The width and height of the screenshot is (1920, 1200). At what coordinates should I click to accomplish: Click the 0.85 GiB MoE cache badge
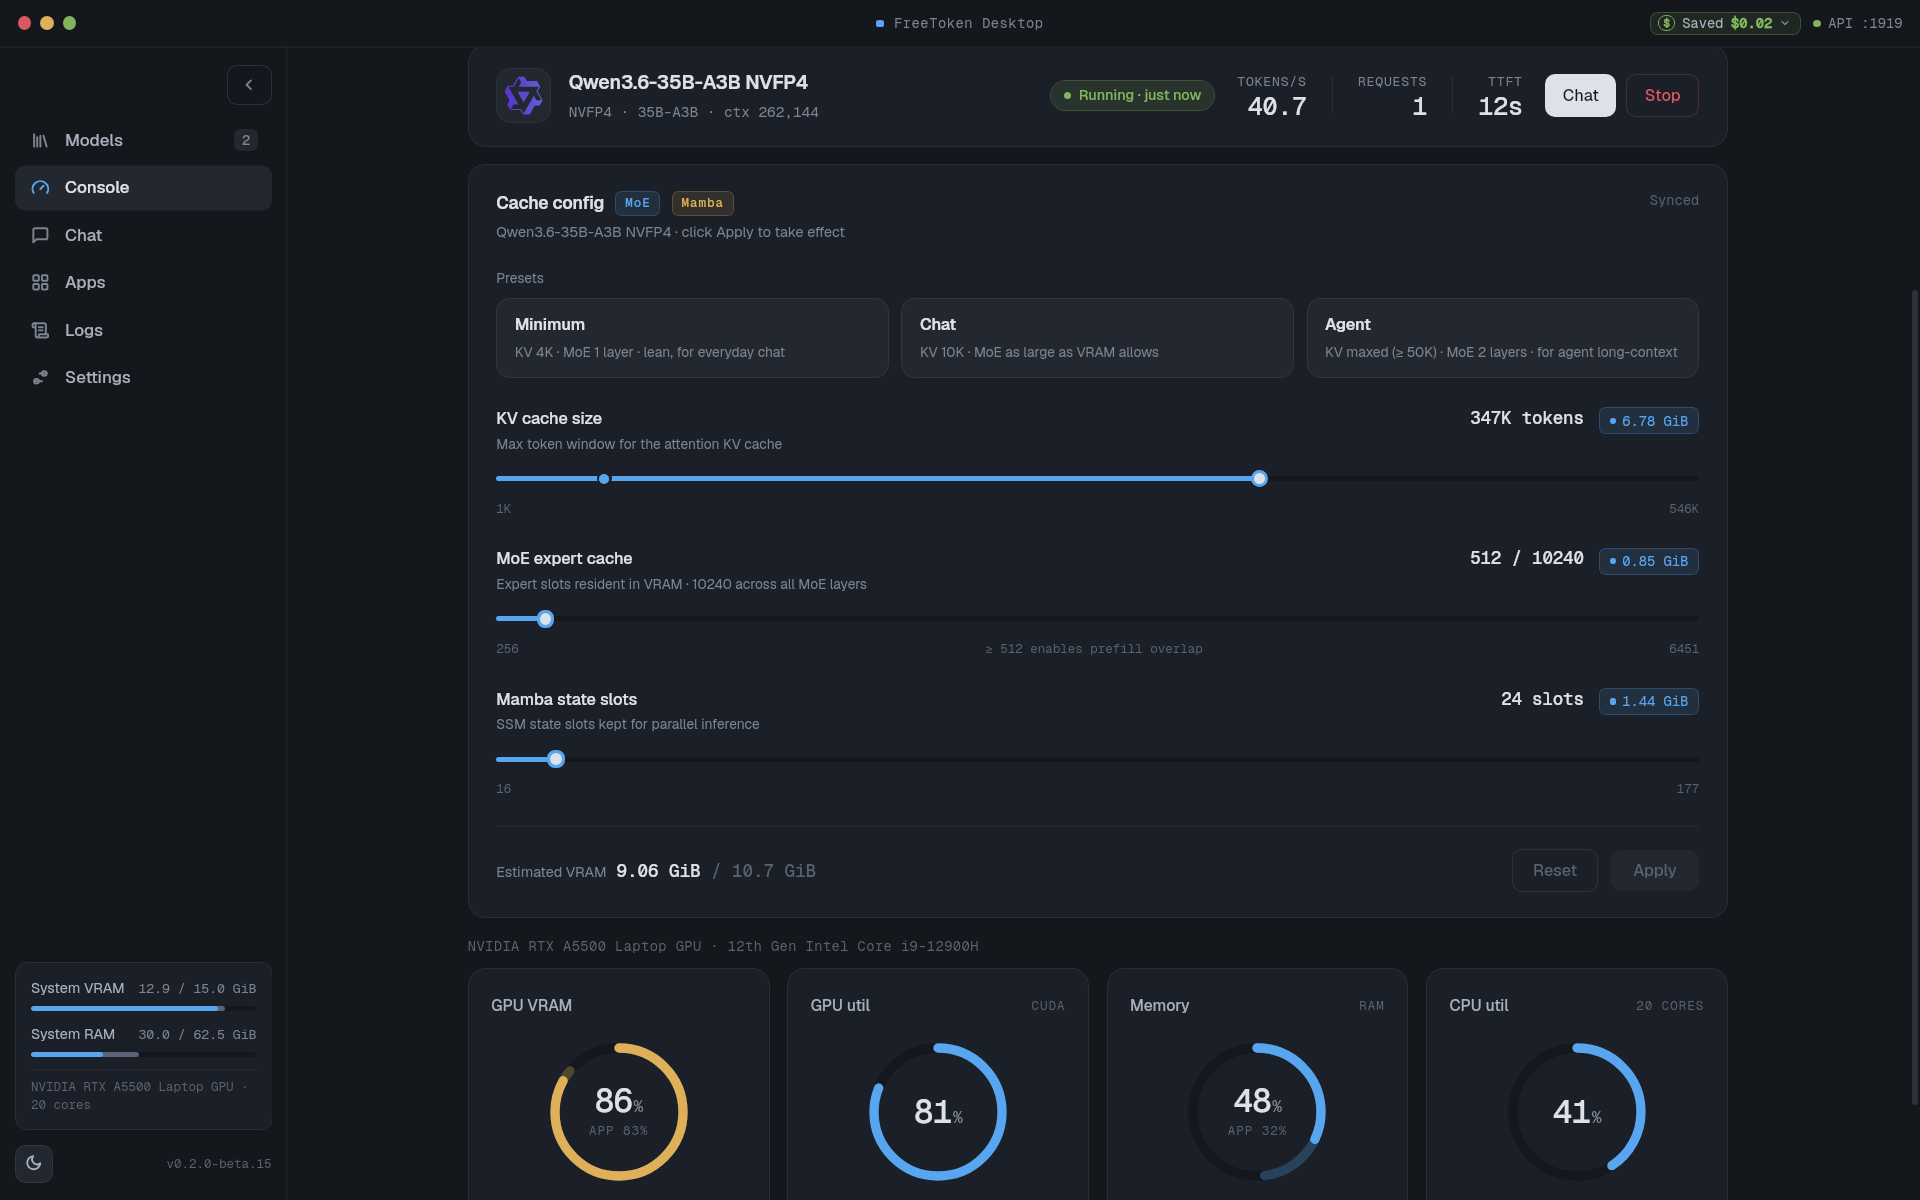[x=1649, y=561]
